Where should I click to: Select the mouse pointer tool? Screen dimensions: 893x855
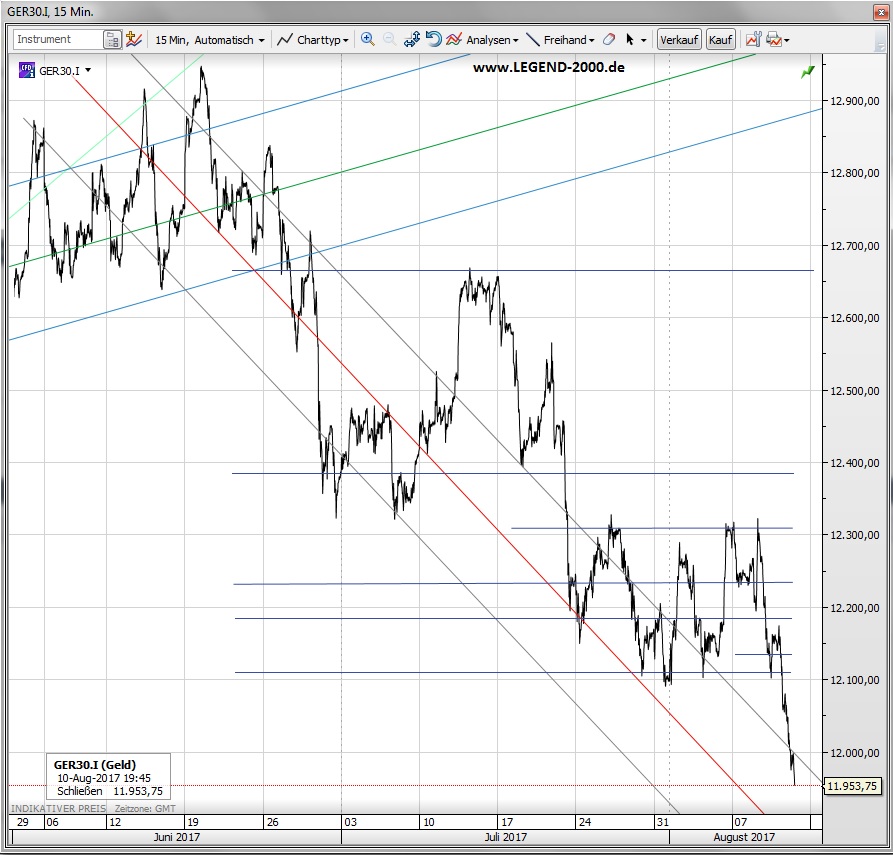coord(630,39)
